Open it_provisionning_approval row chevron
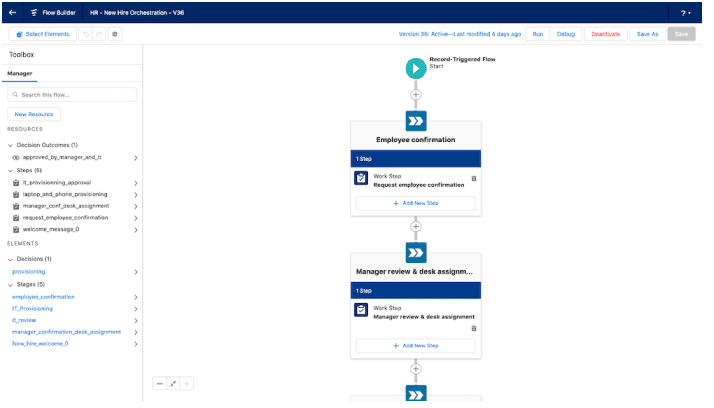 point(136,183)
